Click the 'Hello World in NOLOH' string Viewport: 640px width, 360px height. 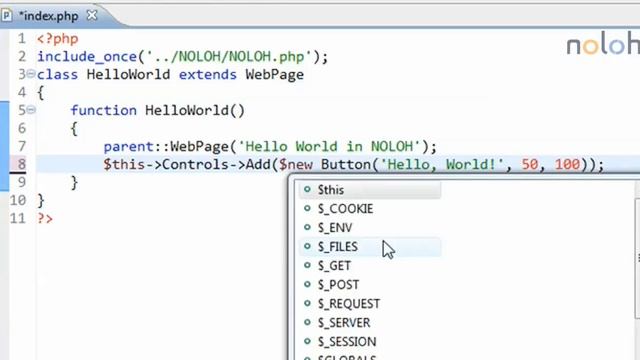click(329, 147)
